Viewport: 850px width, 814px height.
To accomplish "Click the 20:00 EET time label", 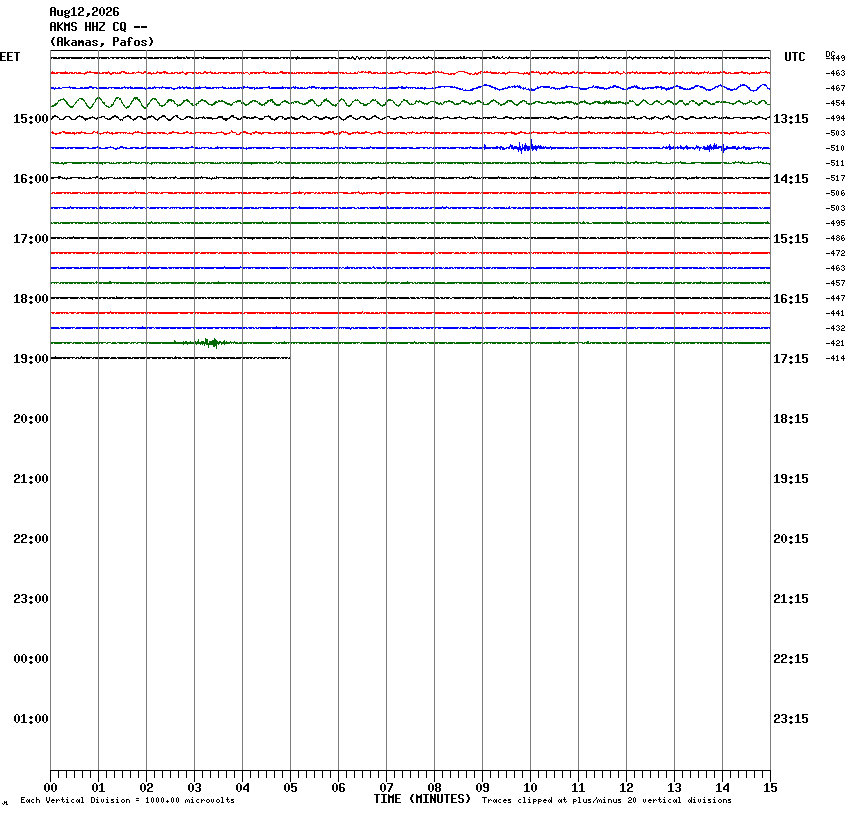I will click(31, 419).
